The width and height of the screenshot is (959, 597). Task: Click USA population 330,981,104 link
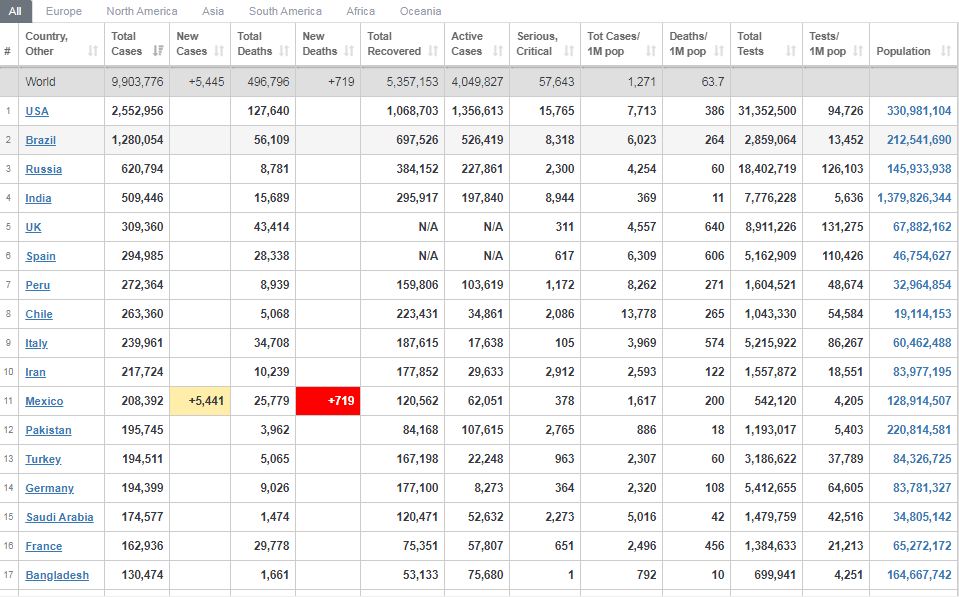pyautogui.click(x=919, y=111)
